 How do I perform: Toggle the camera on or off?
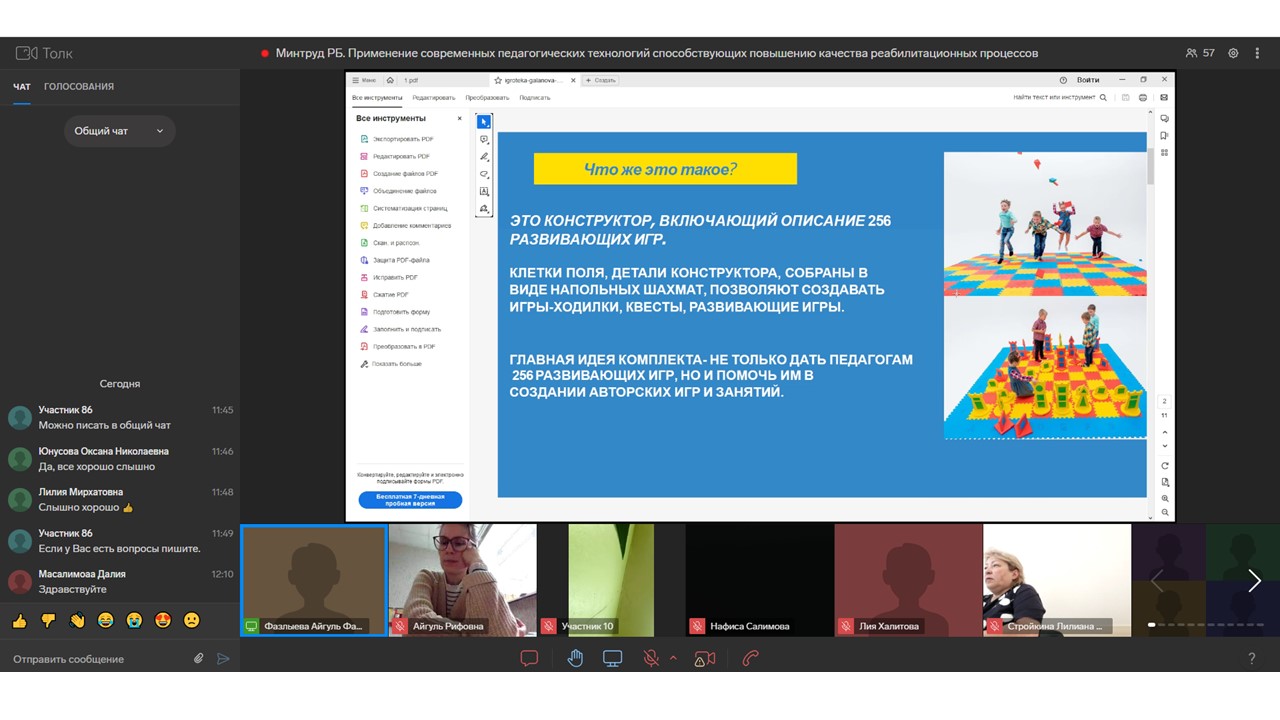point(705,658)
